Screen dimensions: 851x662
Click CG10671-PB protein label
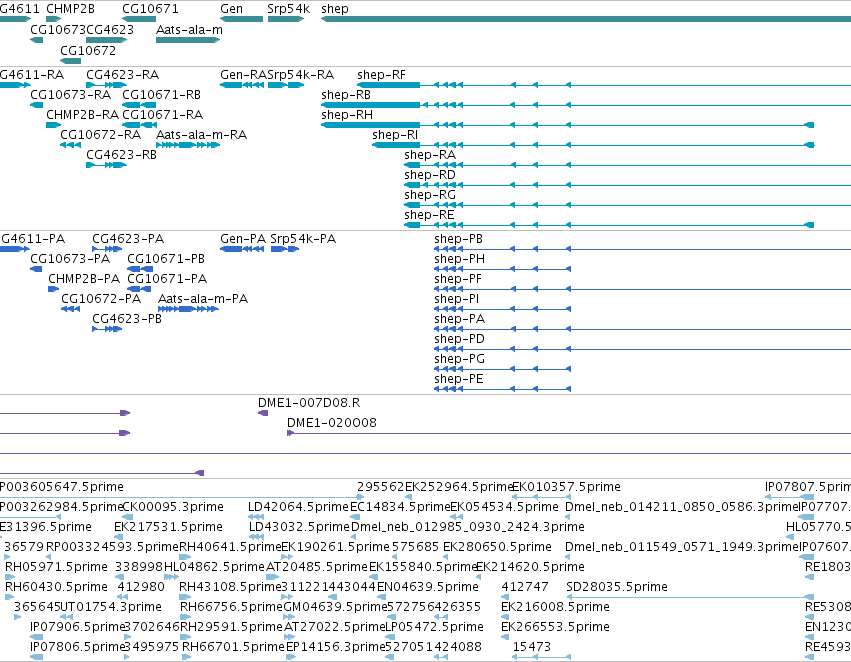tap(166, 259)
